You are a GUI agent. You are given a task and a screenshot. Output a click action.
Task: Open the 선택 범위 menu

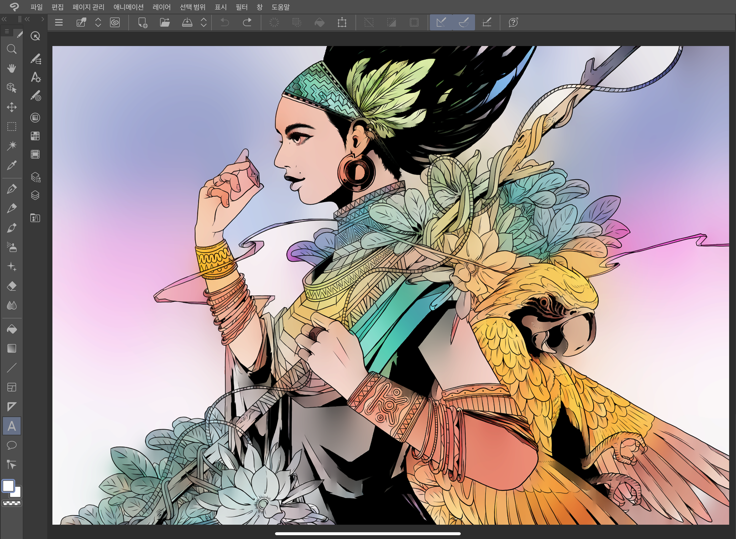(192, 7)
